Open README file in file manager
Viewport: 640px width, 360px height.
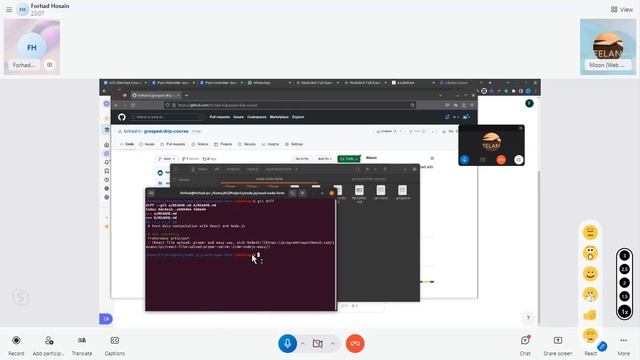pyautogui.click(x=359, y=193)
